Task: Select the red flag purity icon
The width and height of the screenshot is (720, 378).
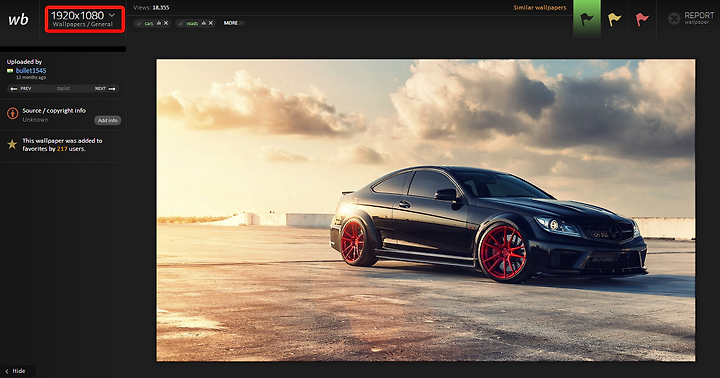Action: click(x=642, y=19)
